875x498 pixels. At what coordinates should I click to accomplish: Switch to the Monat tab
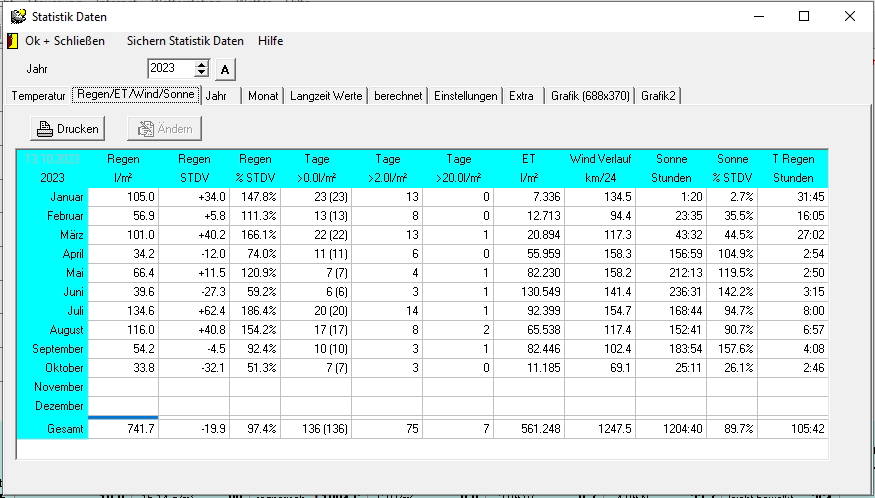point(263,96)
